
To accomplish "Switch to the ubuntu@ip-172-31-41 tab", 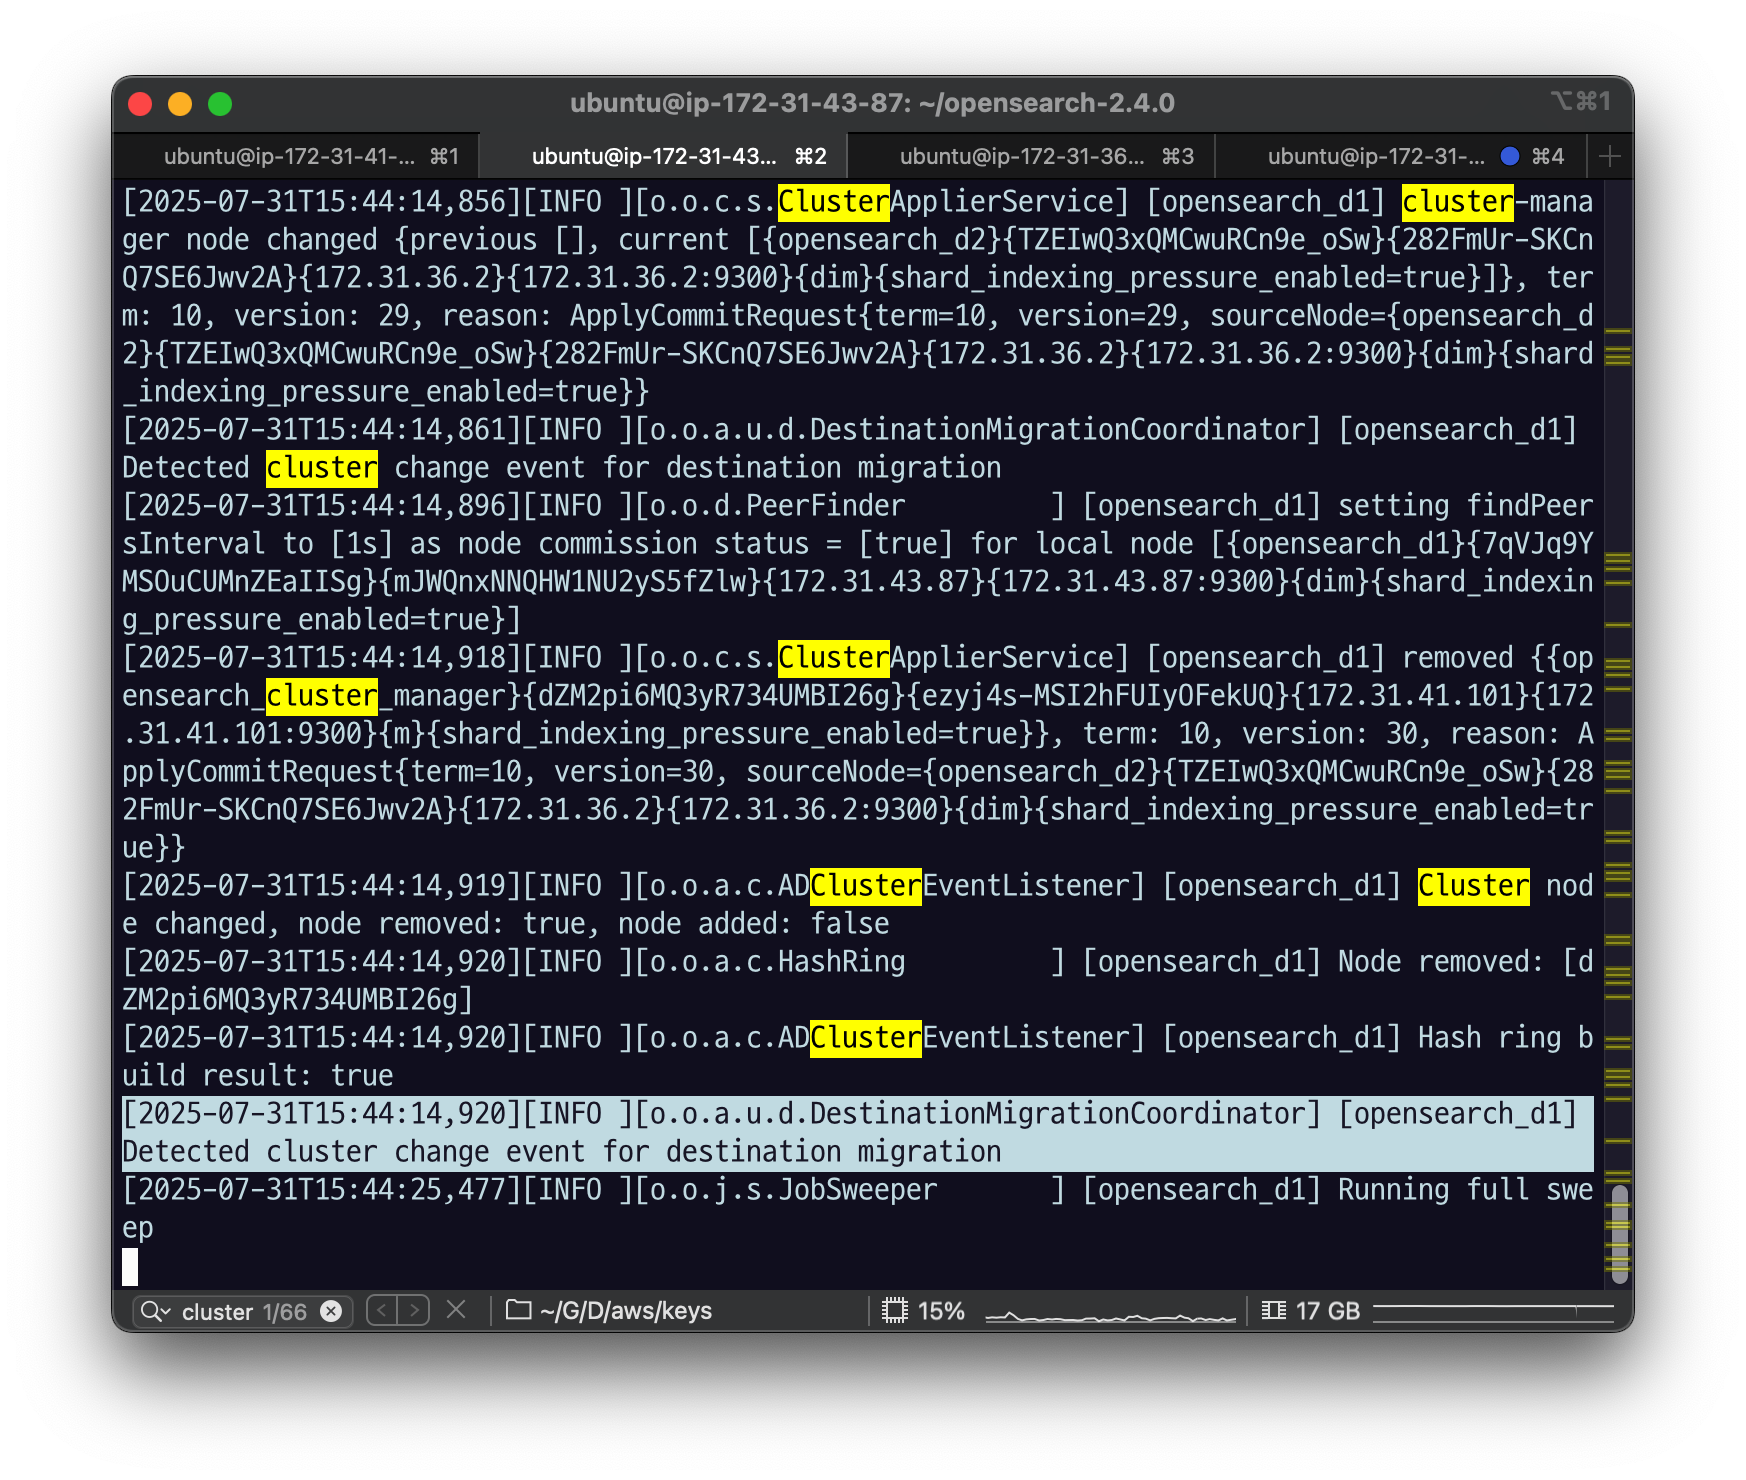I will point(297,156).
